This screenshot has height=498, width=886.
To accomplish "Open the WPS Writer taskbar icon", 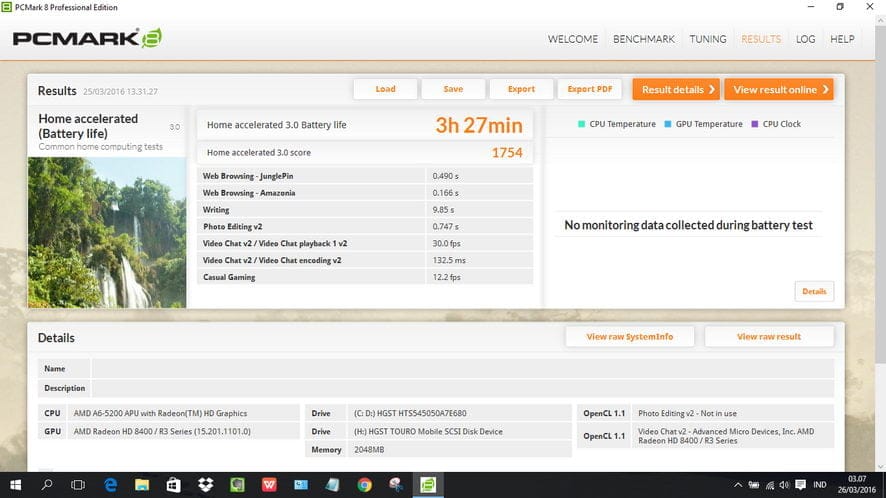I will coord(269,485).
